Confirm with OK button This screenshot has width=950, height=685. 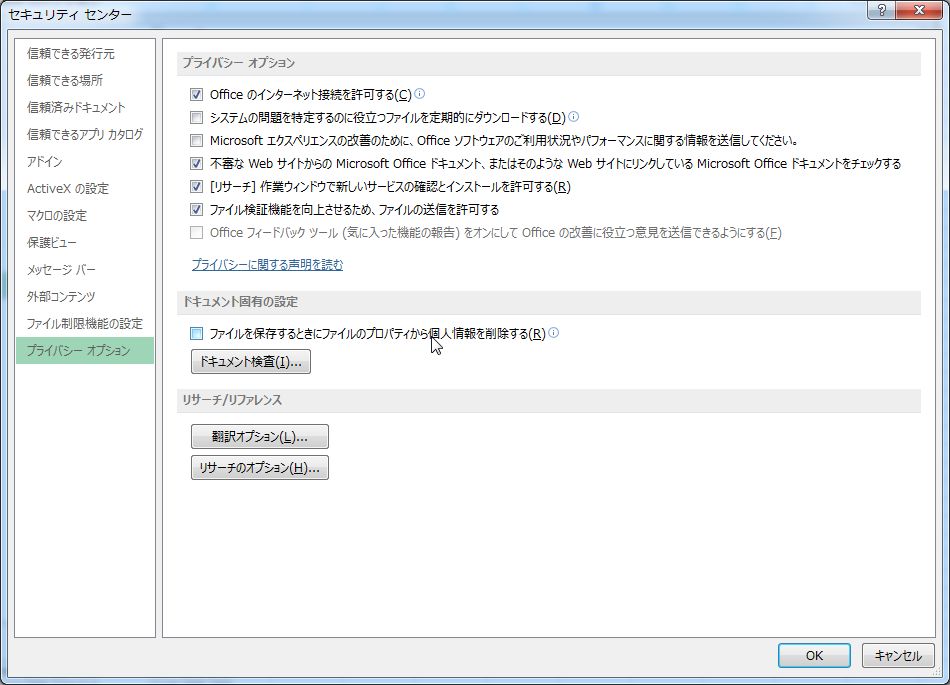pos(814,655)
